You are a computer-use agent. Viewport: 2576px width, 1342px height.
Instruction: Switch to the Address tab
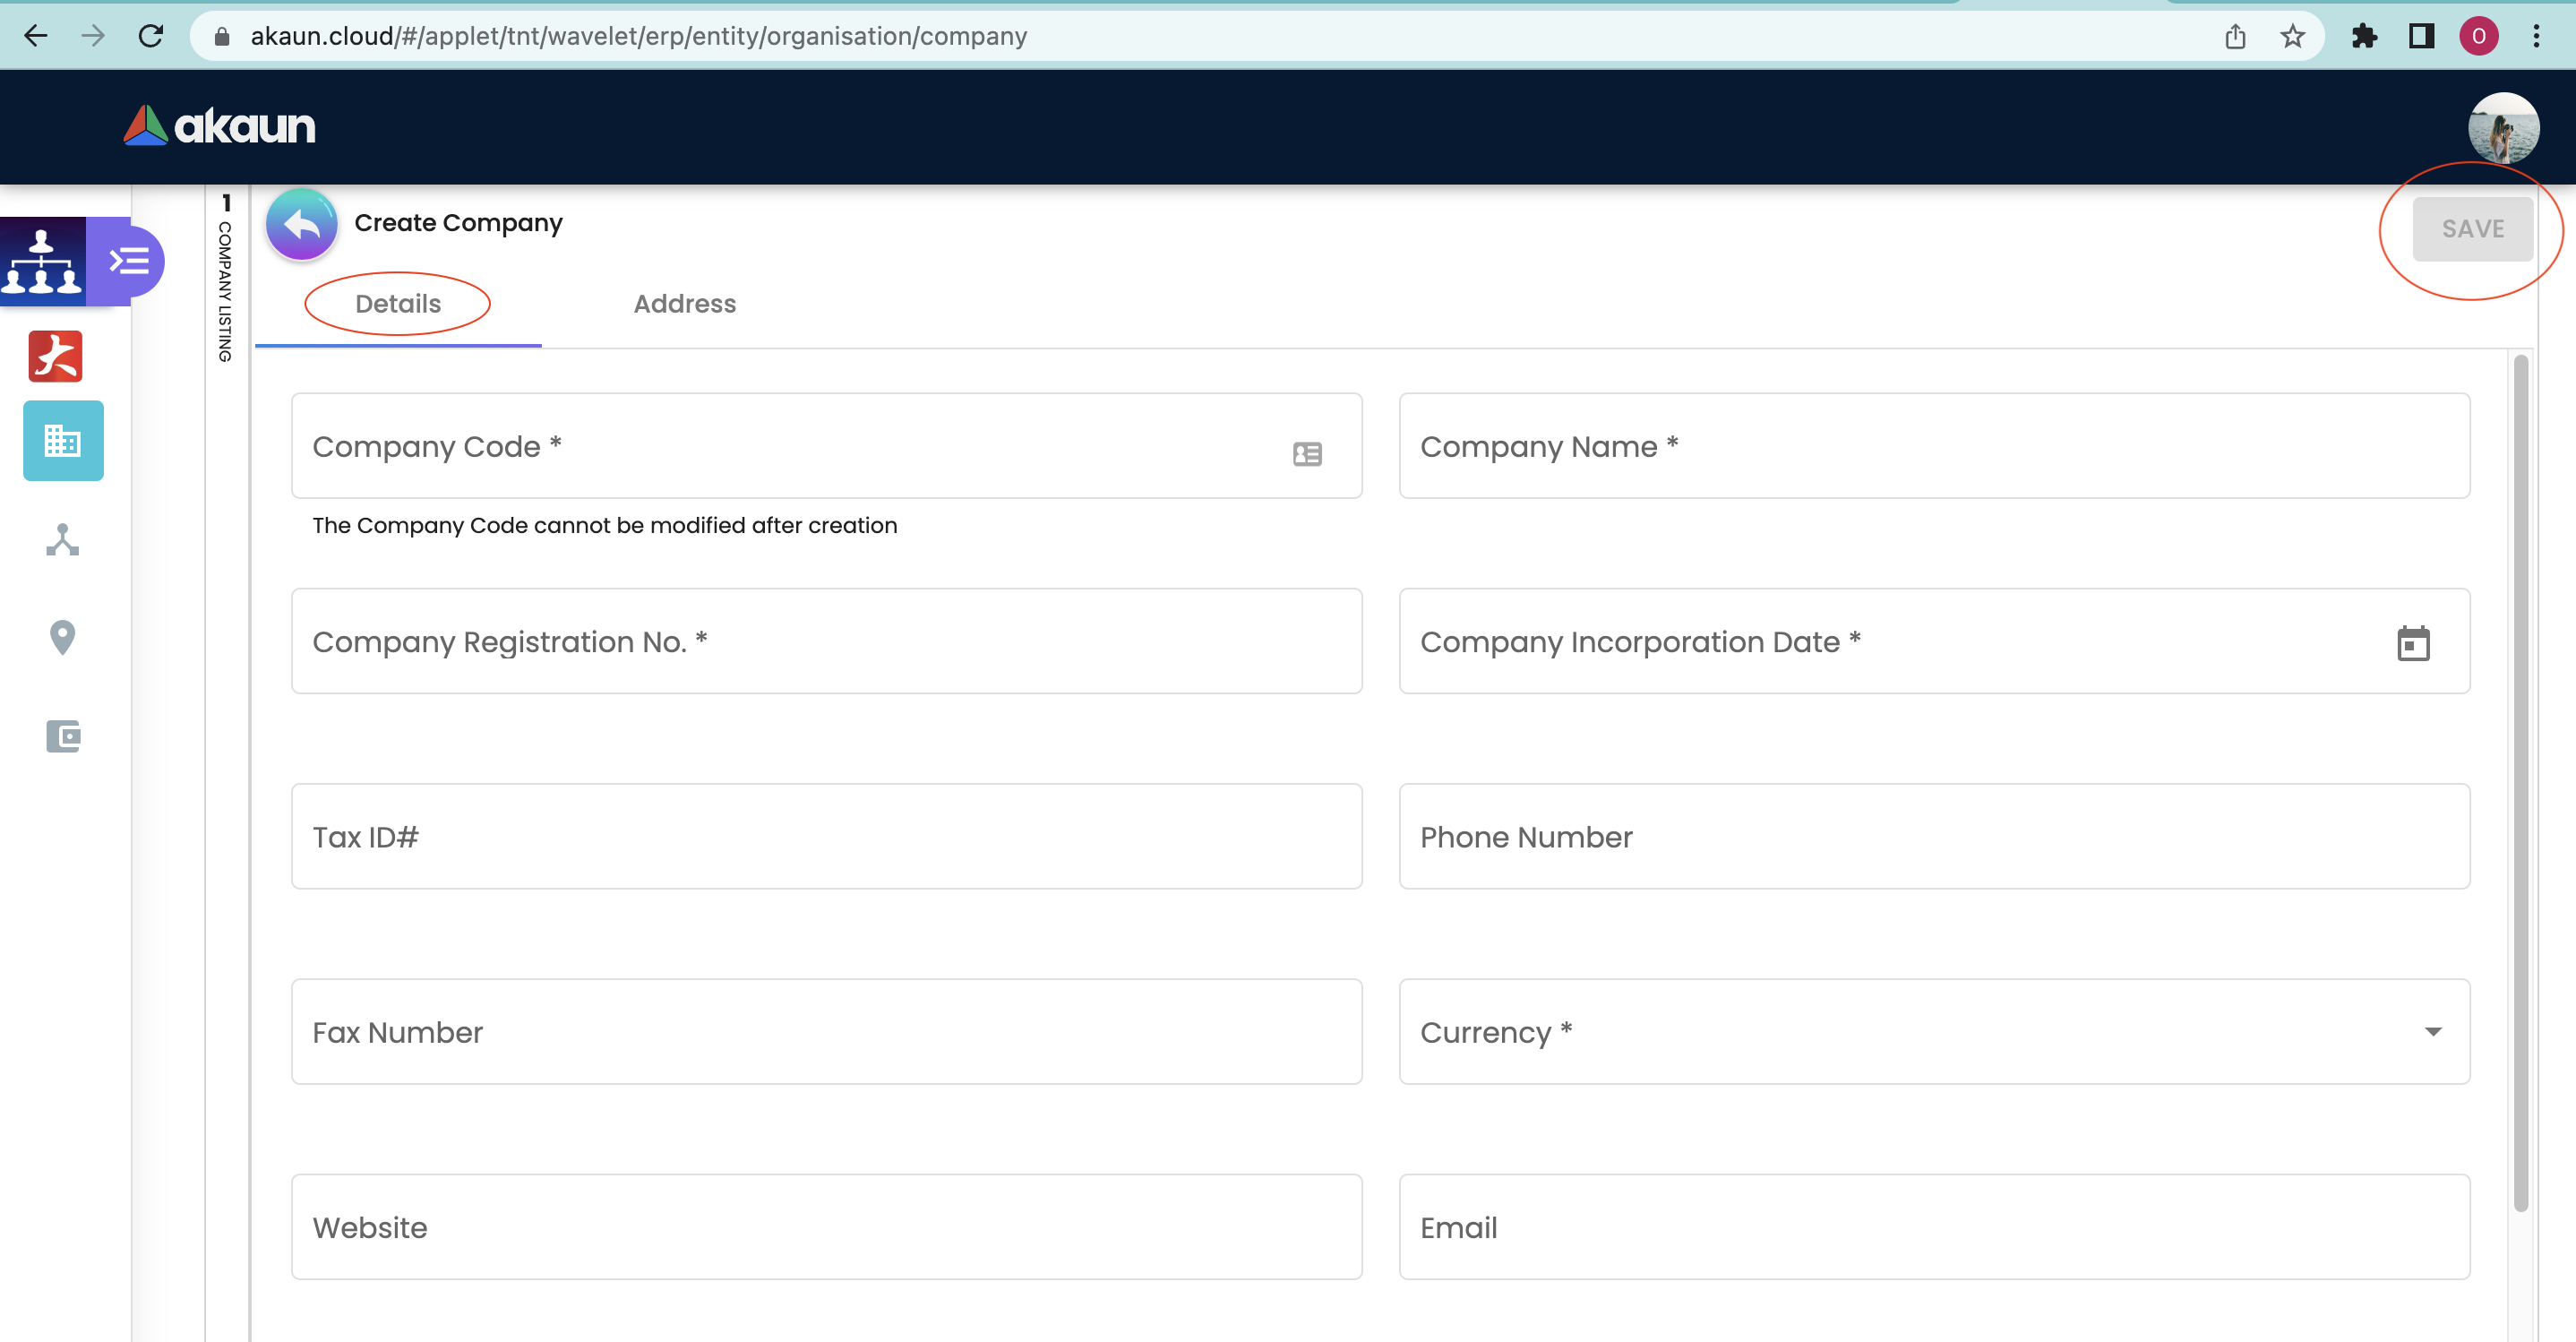pos(684,303)
